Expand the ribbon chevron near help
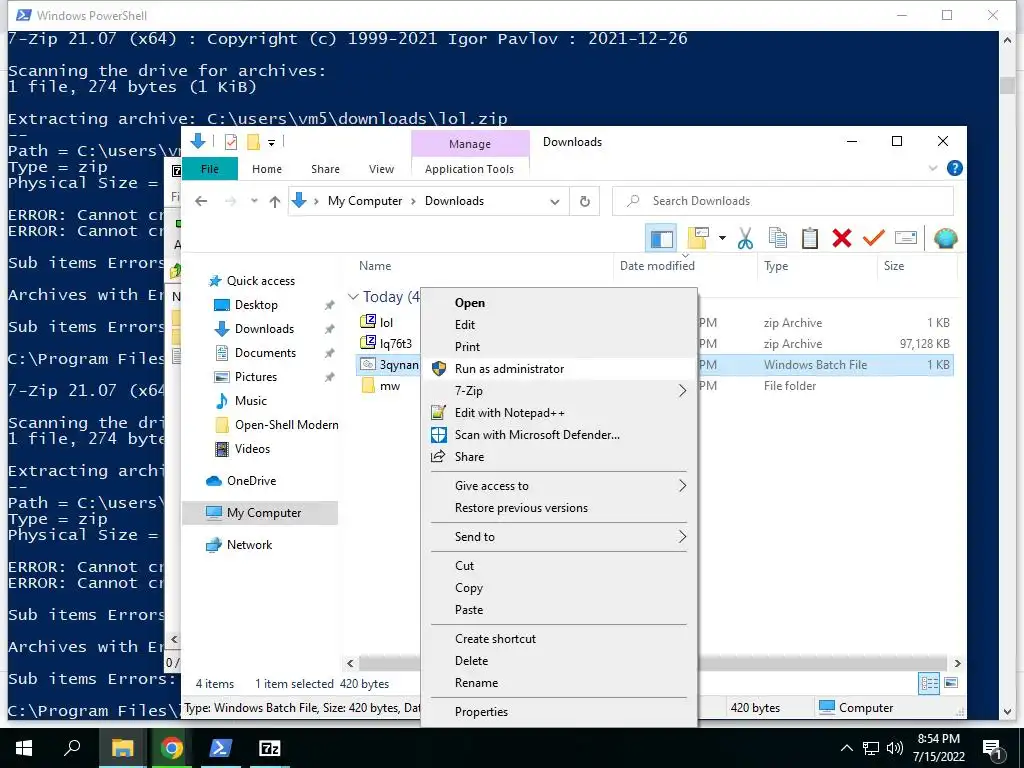 point(933,168)
